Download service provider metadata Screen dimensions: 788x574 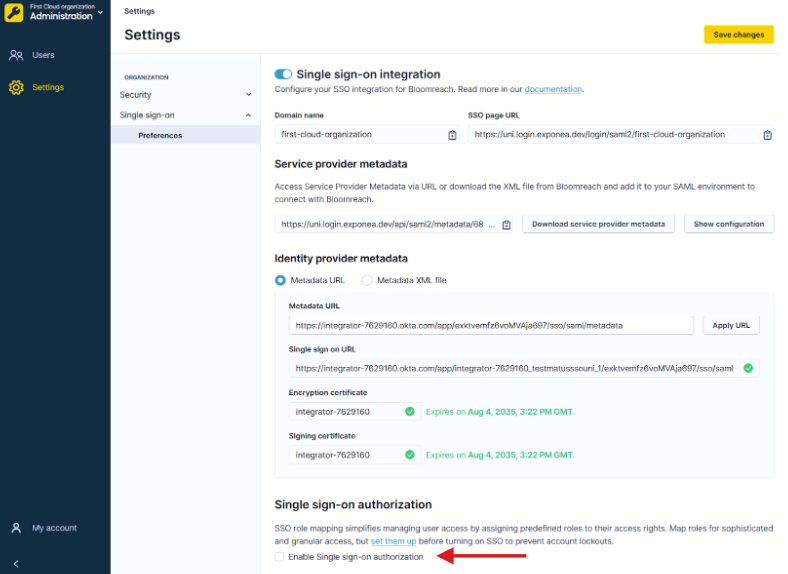tap(598, 224)
